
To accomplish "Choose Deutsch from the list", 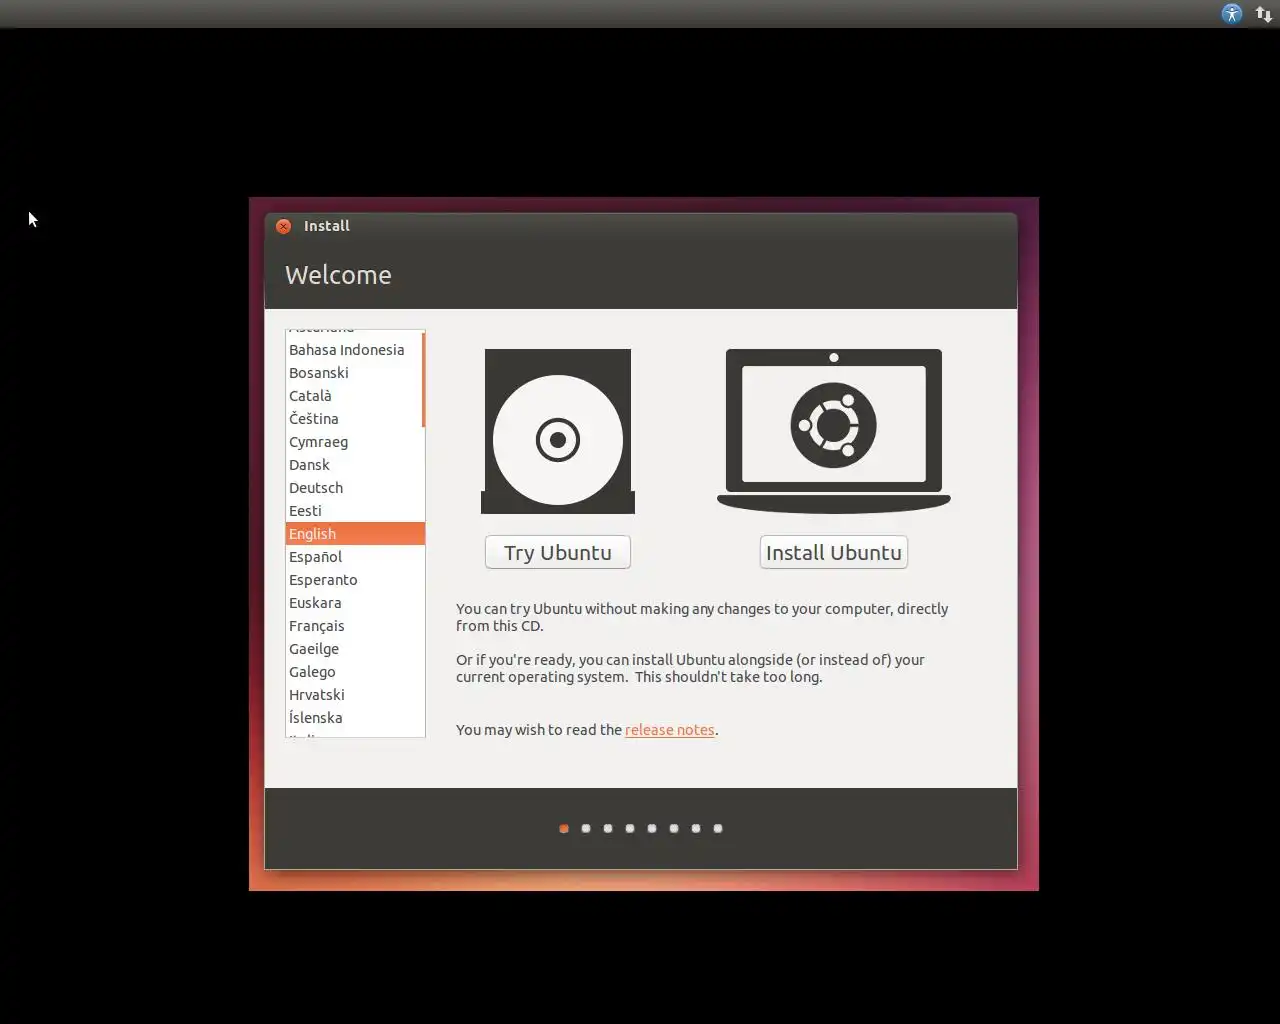I will pos(355,488).
